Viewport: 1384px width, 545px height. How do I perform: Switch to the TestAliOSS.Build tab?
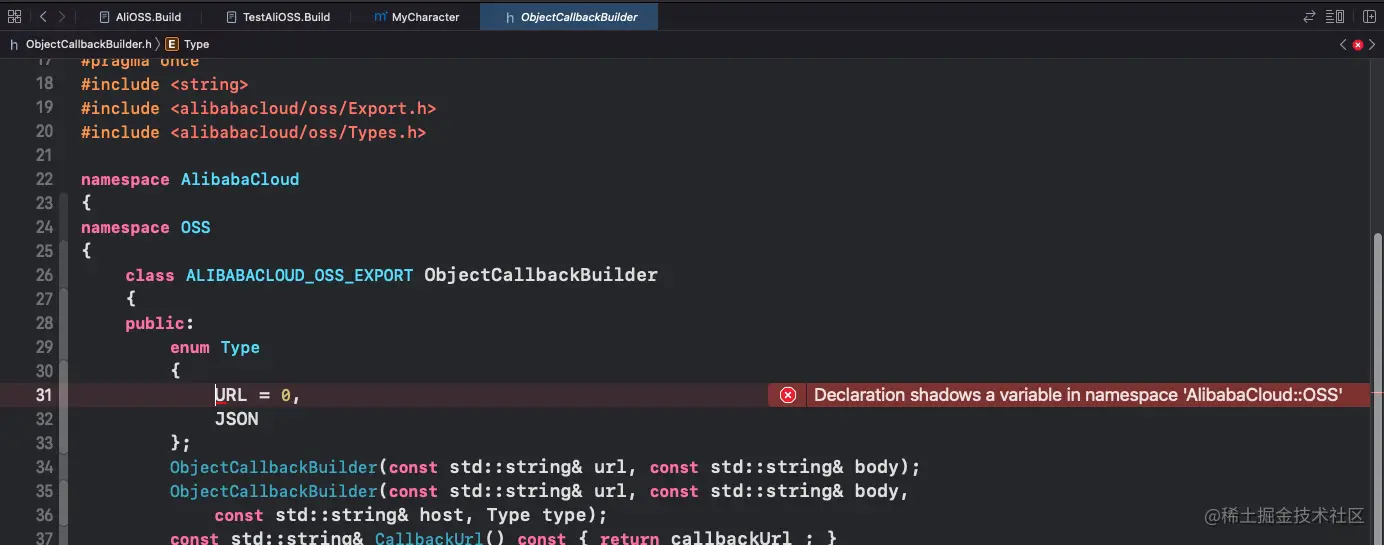278,17
